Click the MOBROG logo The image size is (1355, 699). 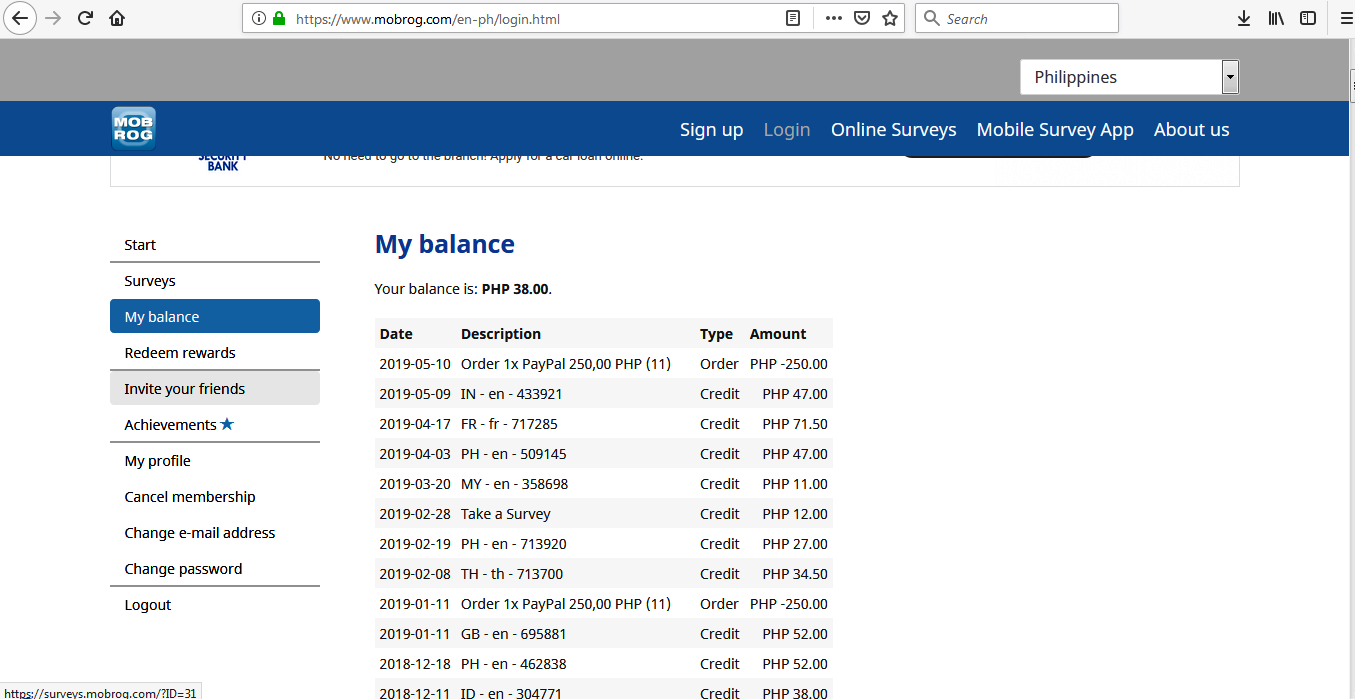coord(133,128)
